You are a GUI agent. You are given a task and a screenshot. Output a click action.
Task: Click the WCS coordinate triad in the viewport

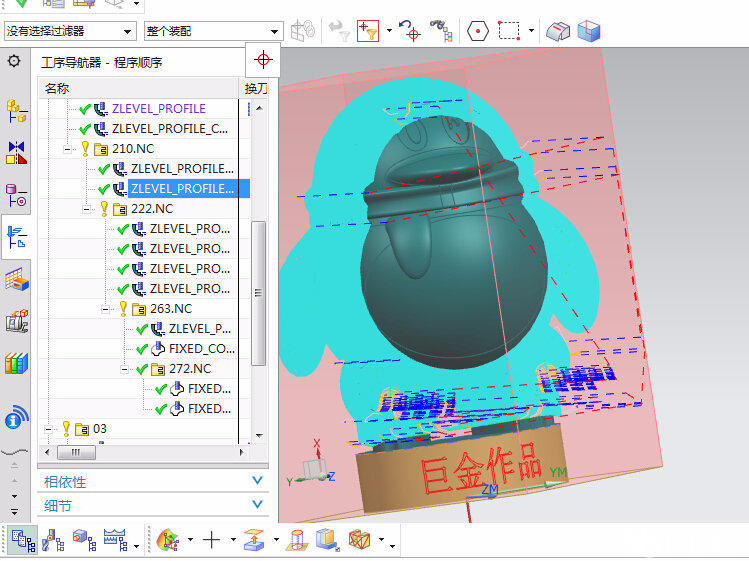313,465
